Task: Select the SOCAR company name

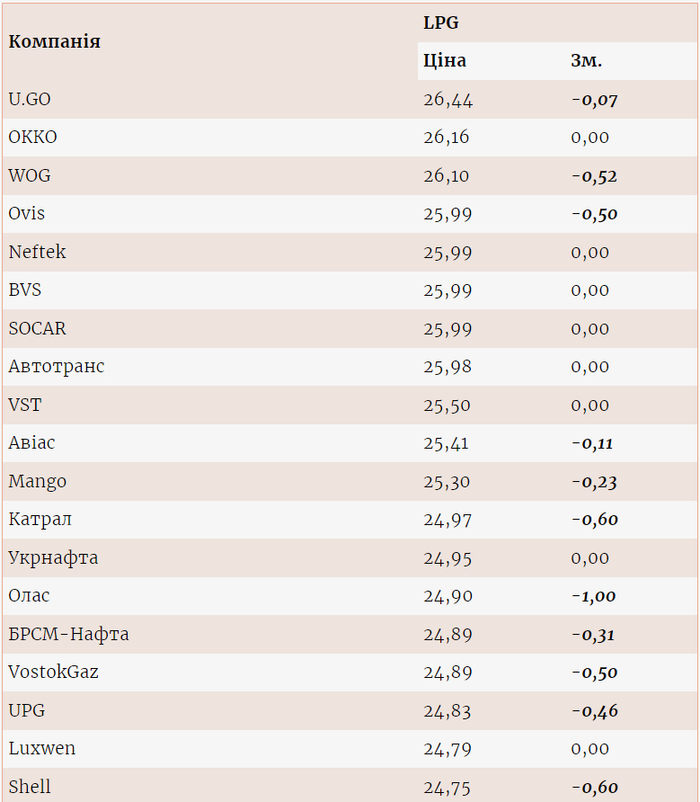Action: 37,328
